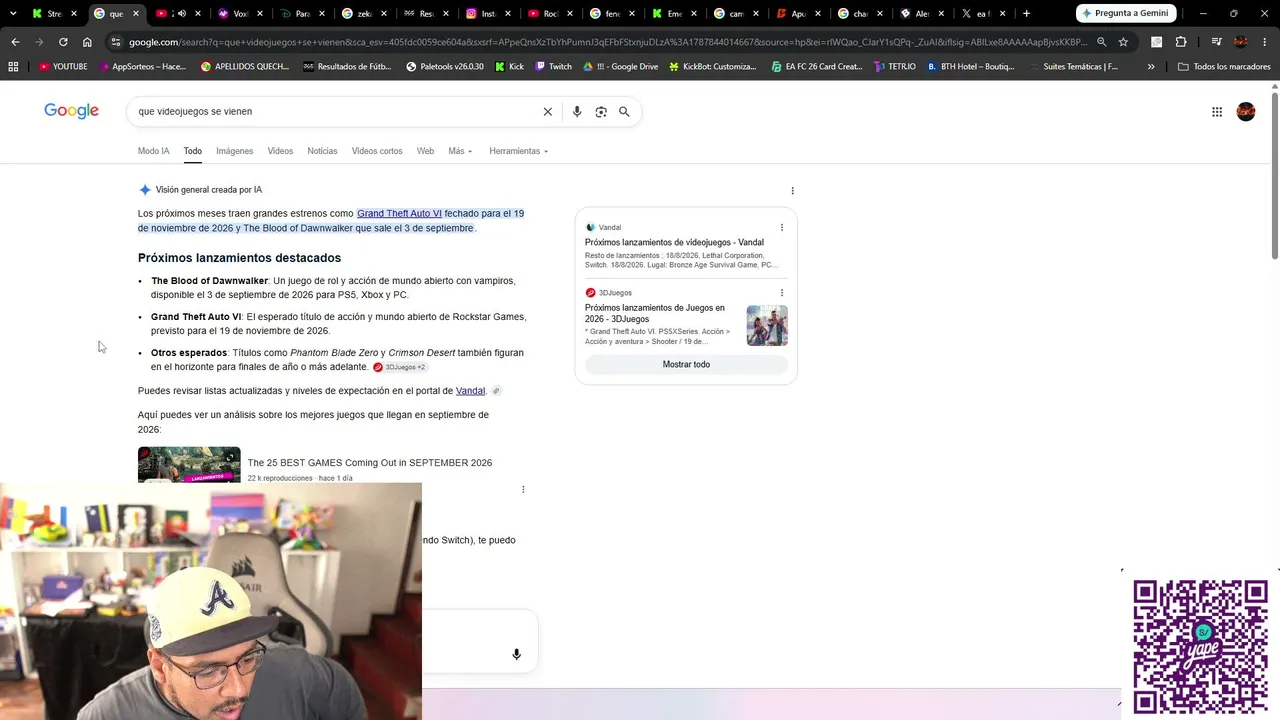Screen dimensions: 1280x720
Task: Bookmark this page with the star icon
Action: 1123,42
